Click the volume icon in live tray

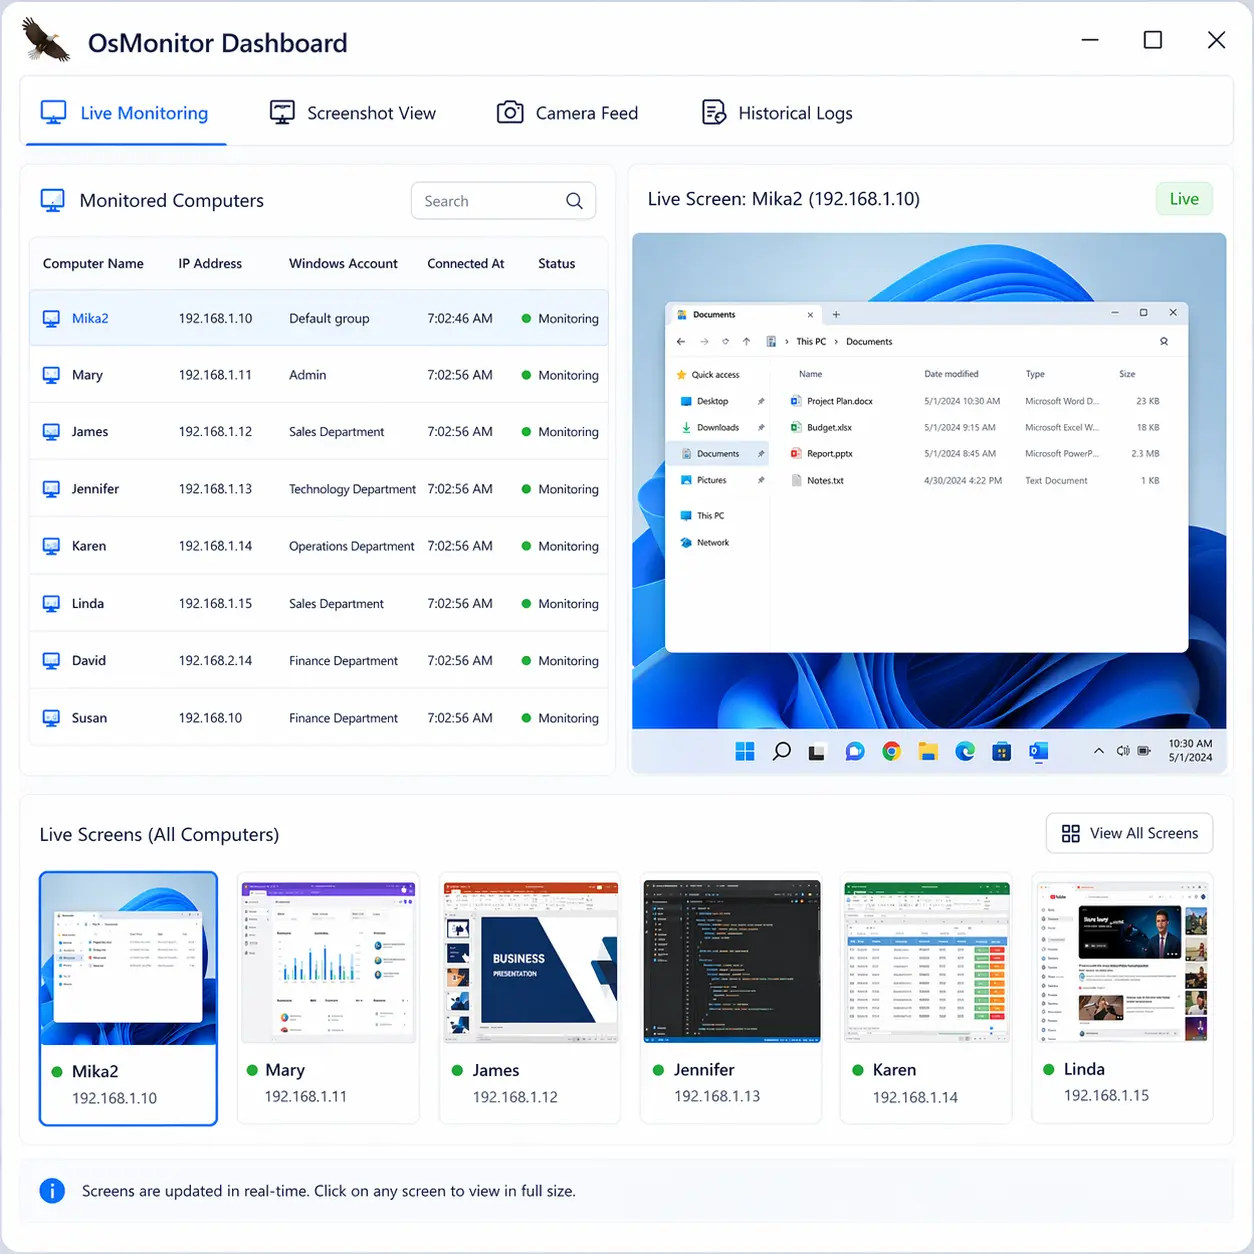[1122, 751]
